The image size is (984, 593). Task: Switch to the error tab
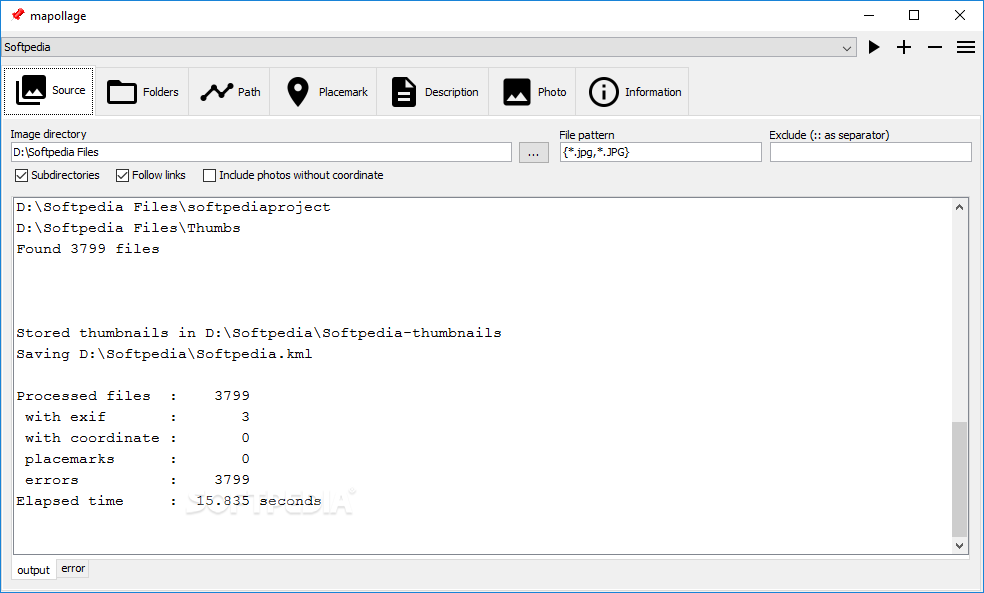(x=73, y=569)
